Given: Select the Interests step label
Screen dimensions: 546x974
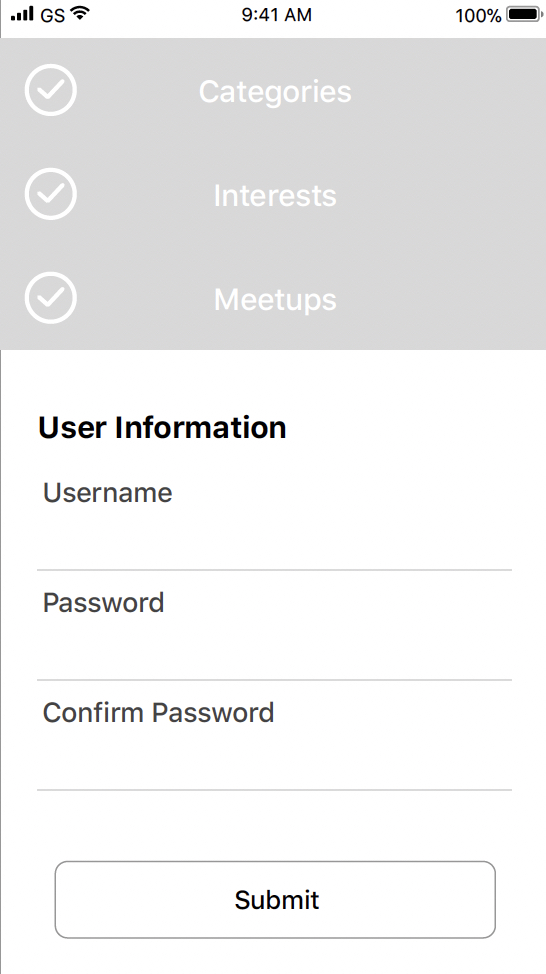Looking at the screenshot, I should pos(275,196).
